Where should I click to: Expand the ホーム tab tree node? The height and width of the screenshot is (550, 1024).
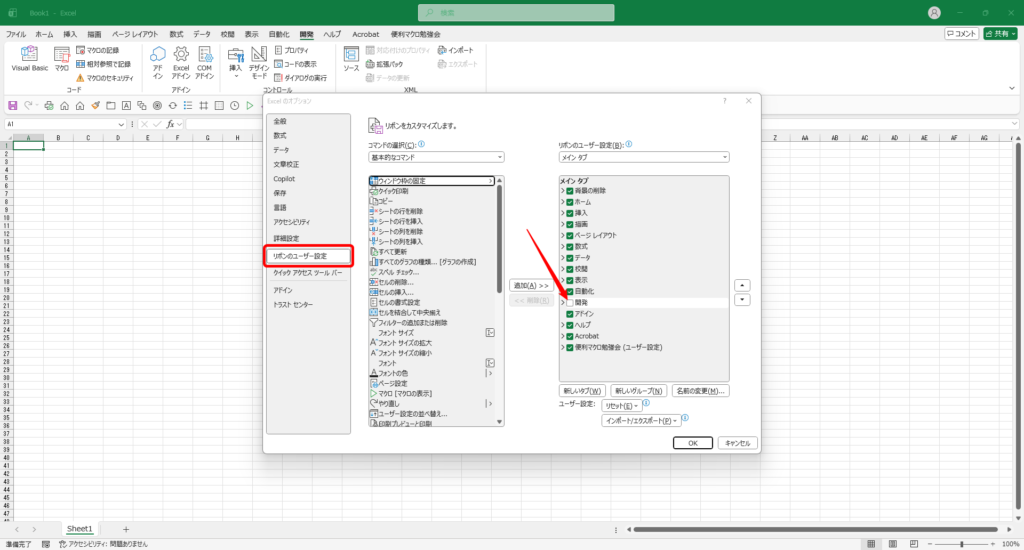click(x=562, y=201)
